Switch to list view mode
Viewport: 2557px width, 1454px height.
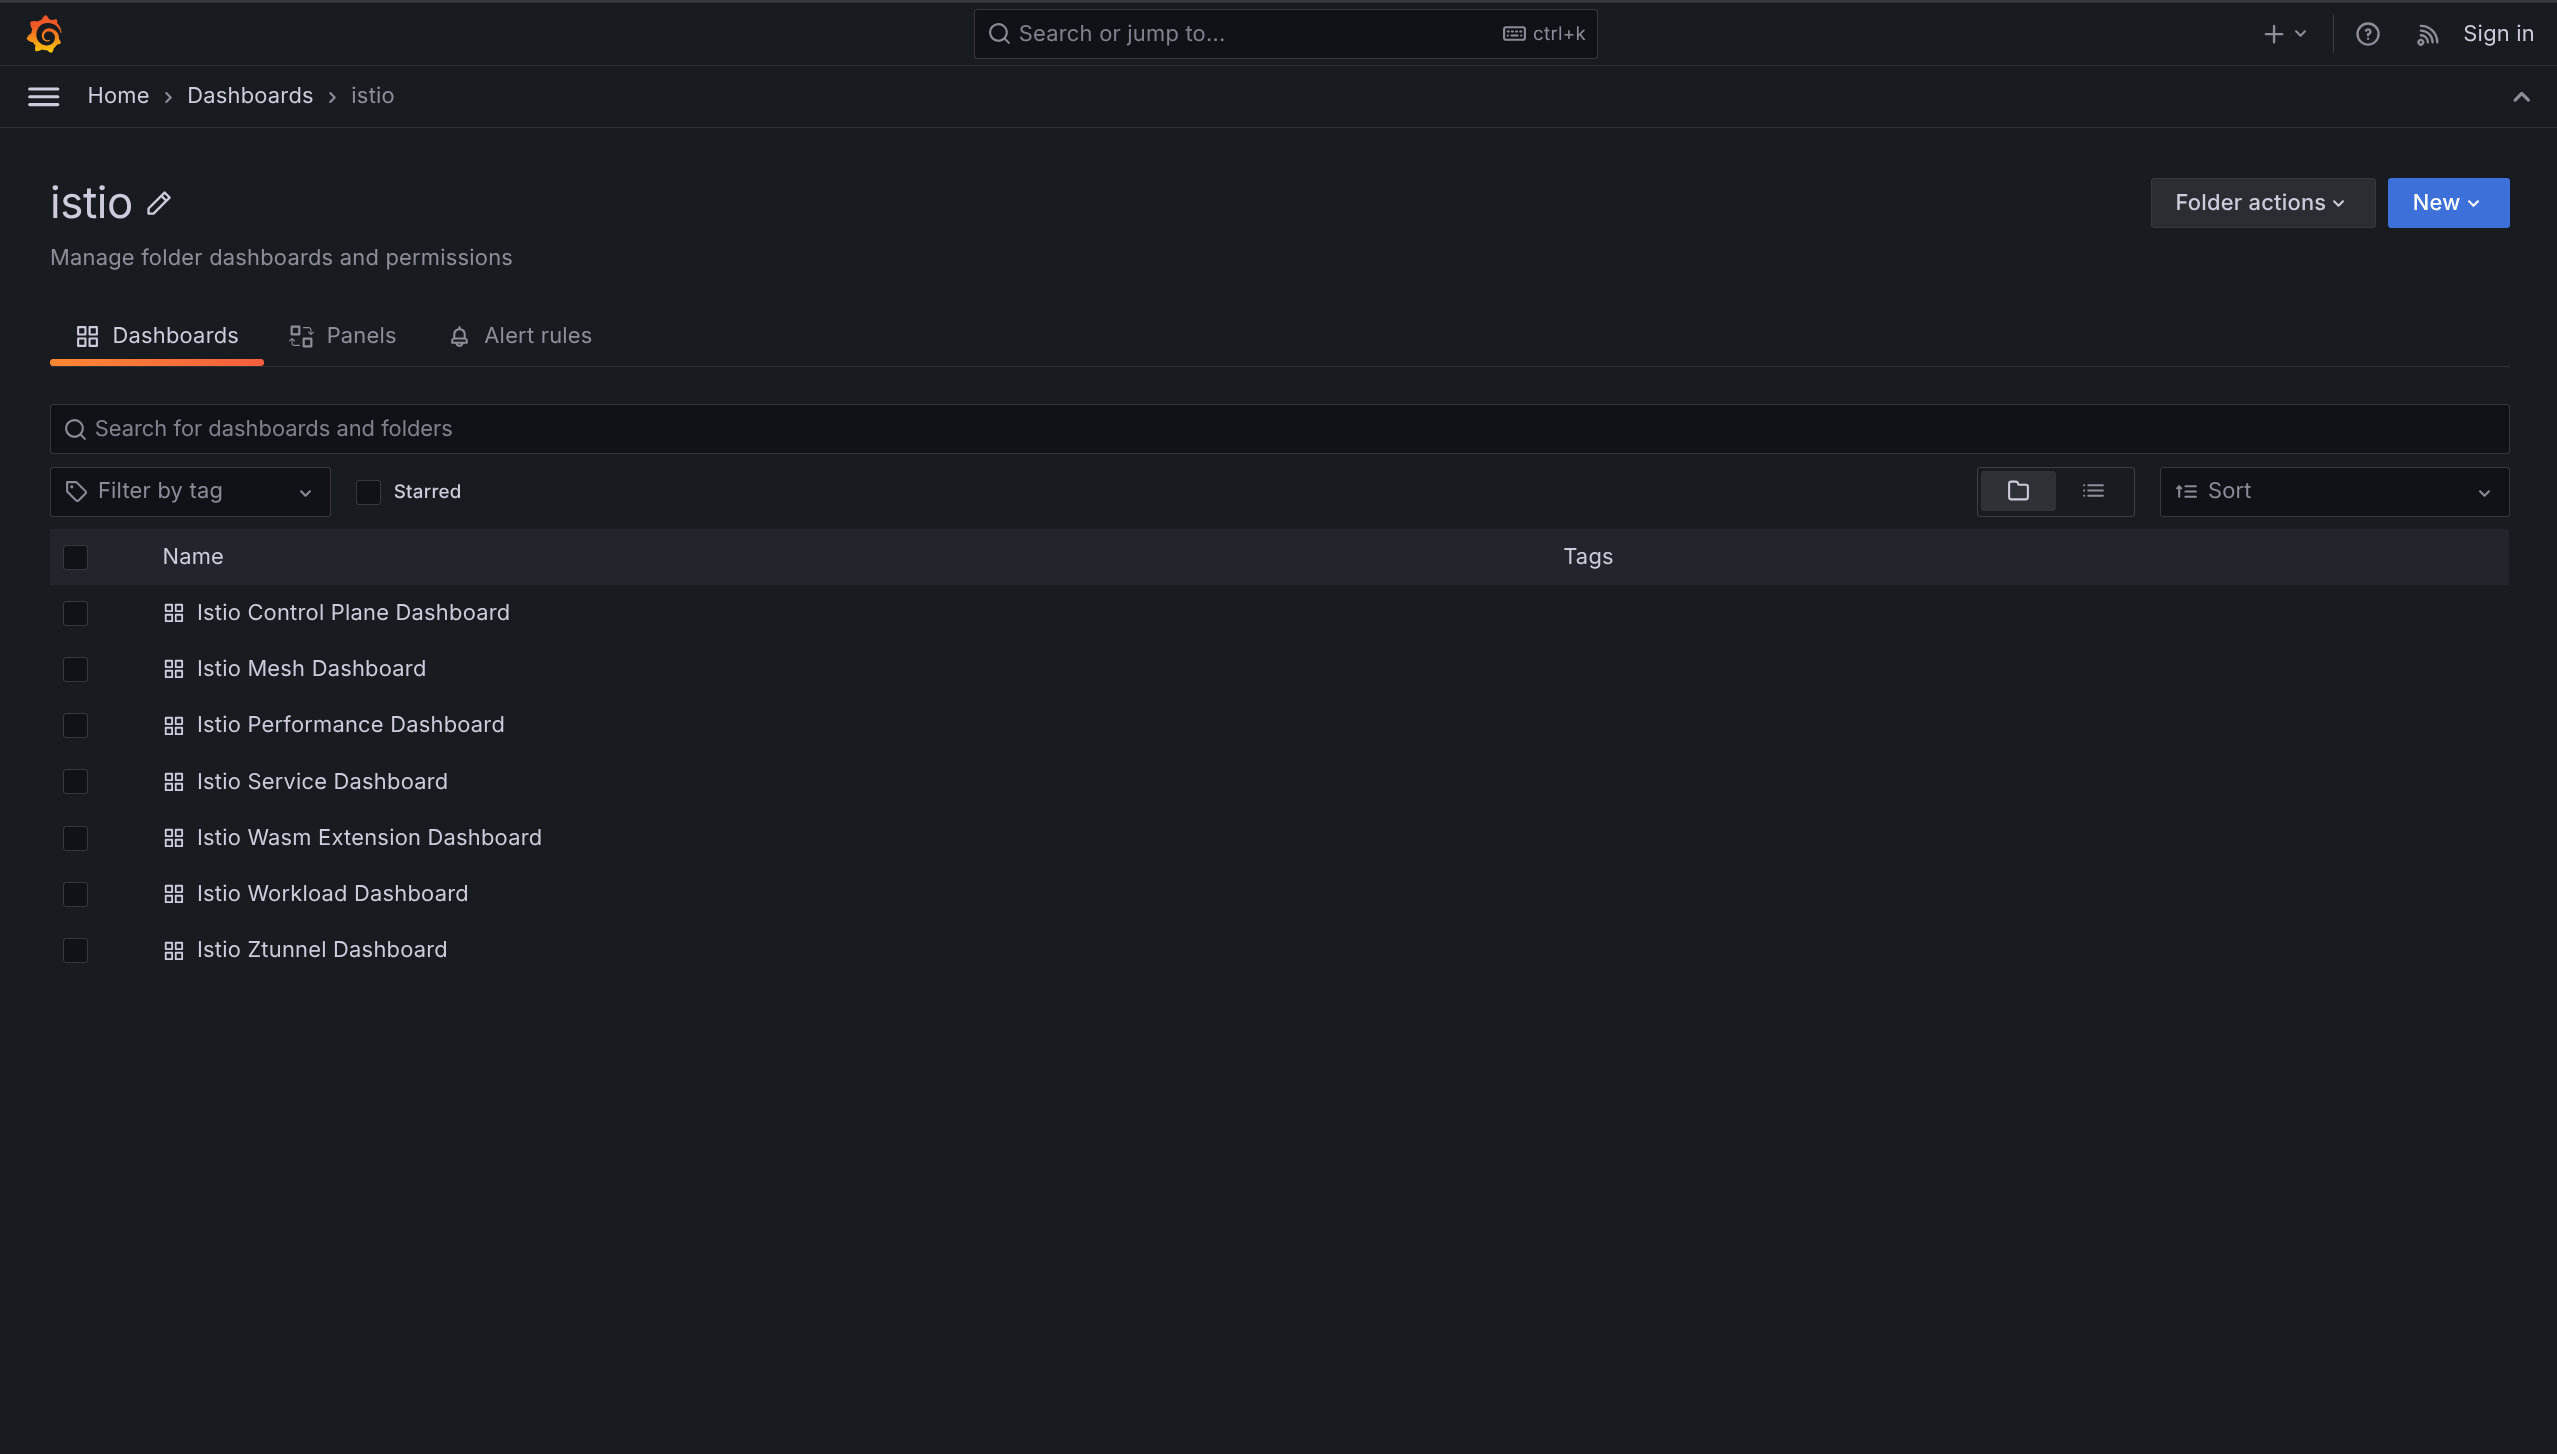coord(2095,491)
